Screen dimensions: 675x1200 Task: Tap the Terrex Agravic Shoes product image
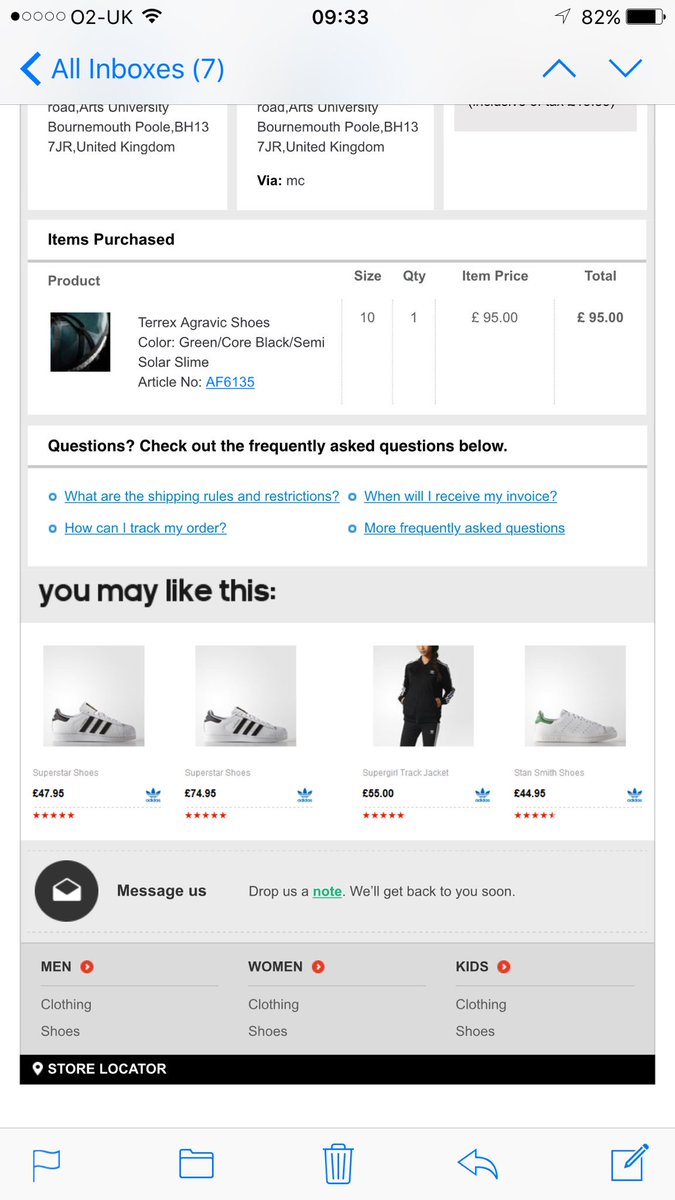(x=80, y=342)
